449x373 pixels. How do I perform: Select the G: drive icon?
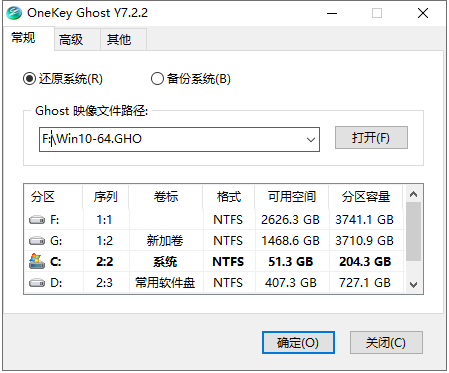[x=37, y=241]
